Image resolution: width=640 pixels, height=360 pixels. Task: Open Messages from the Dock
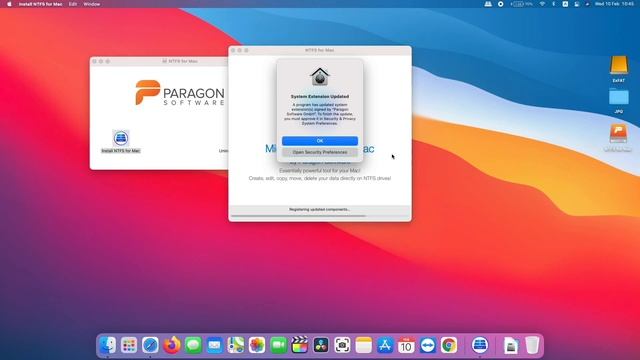pos(193,345)
